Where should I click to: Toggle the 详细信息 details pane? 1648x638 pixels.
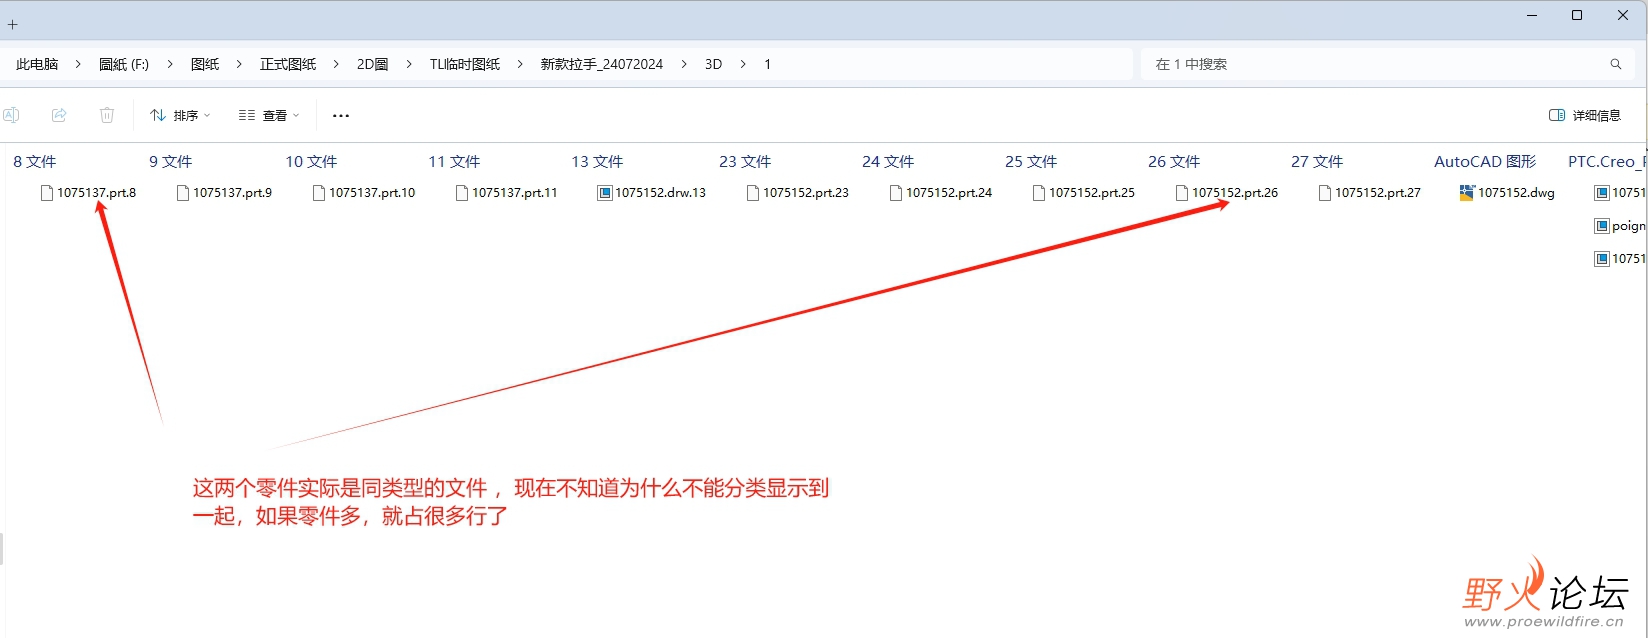pos(1585,115)
